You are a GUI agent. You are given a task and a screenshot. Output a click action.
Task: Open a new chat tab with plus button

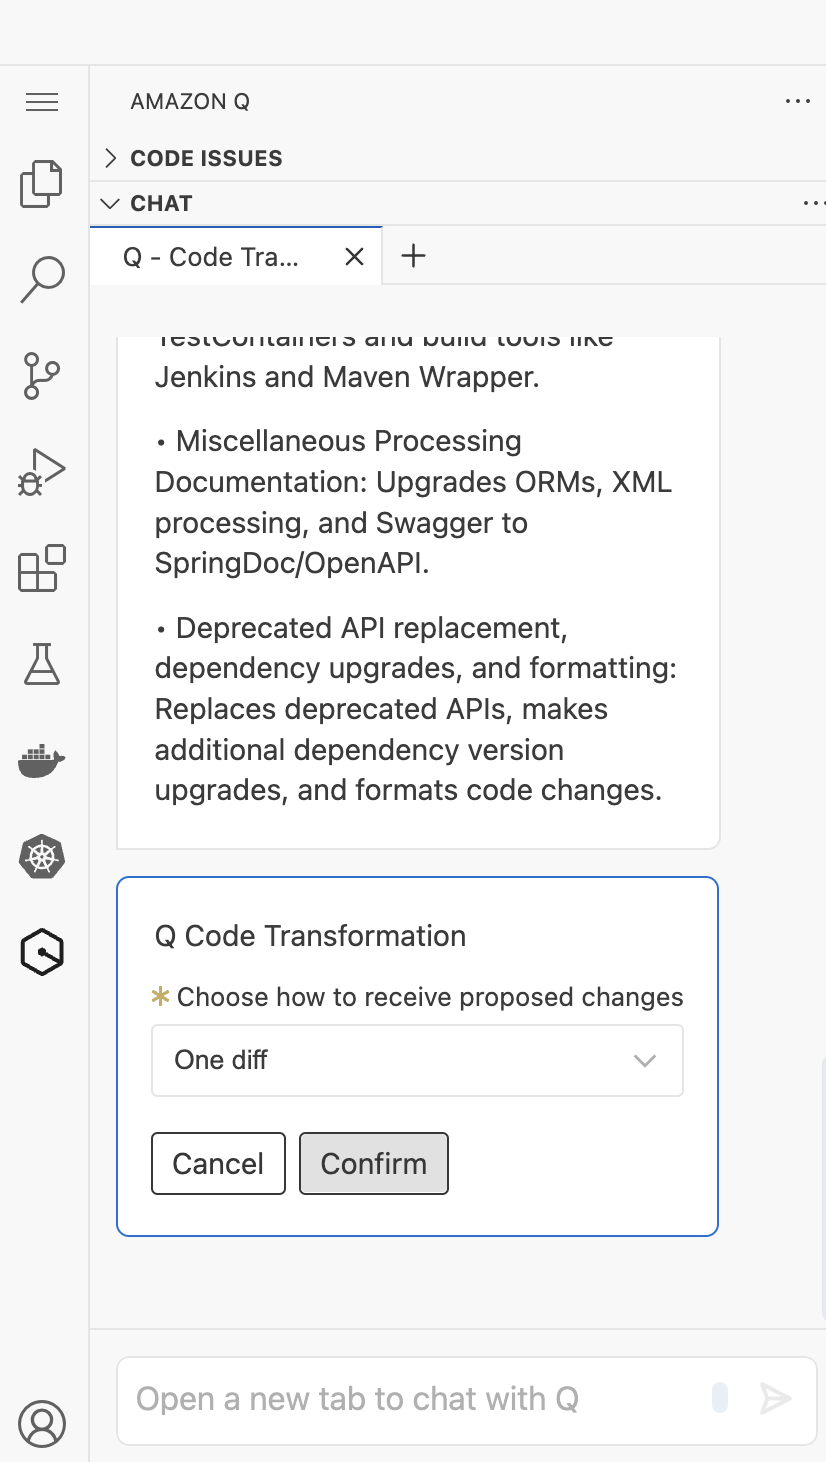tap(413, 256)
